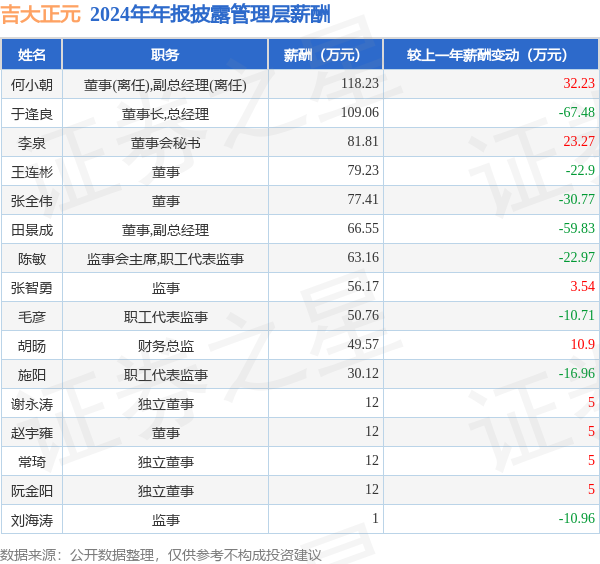Viewport: 600px width, 564px height.
Task: Click change value 23.27
Action: [579, 141]
